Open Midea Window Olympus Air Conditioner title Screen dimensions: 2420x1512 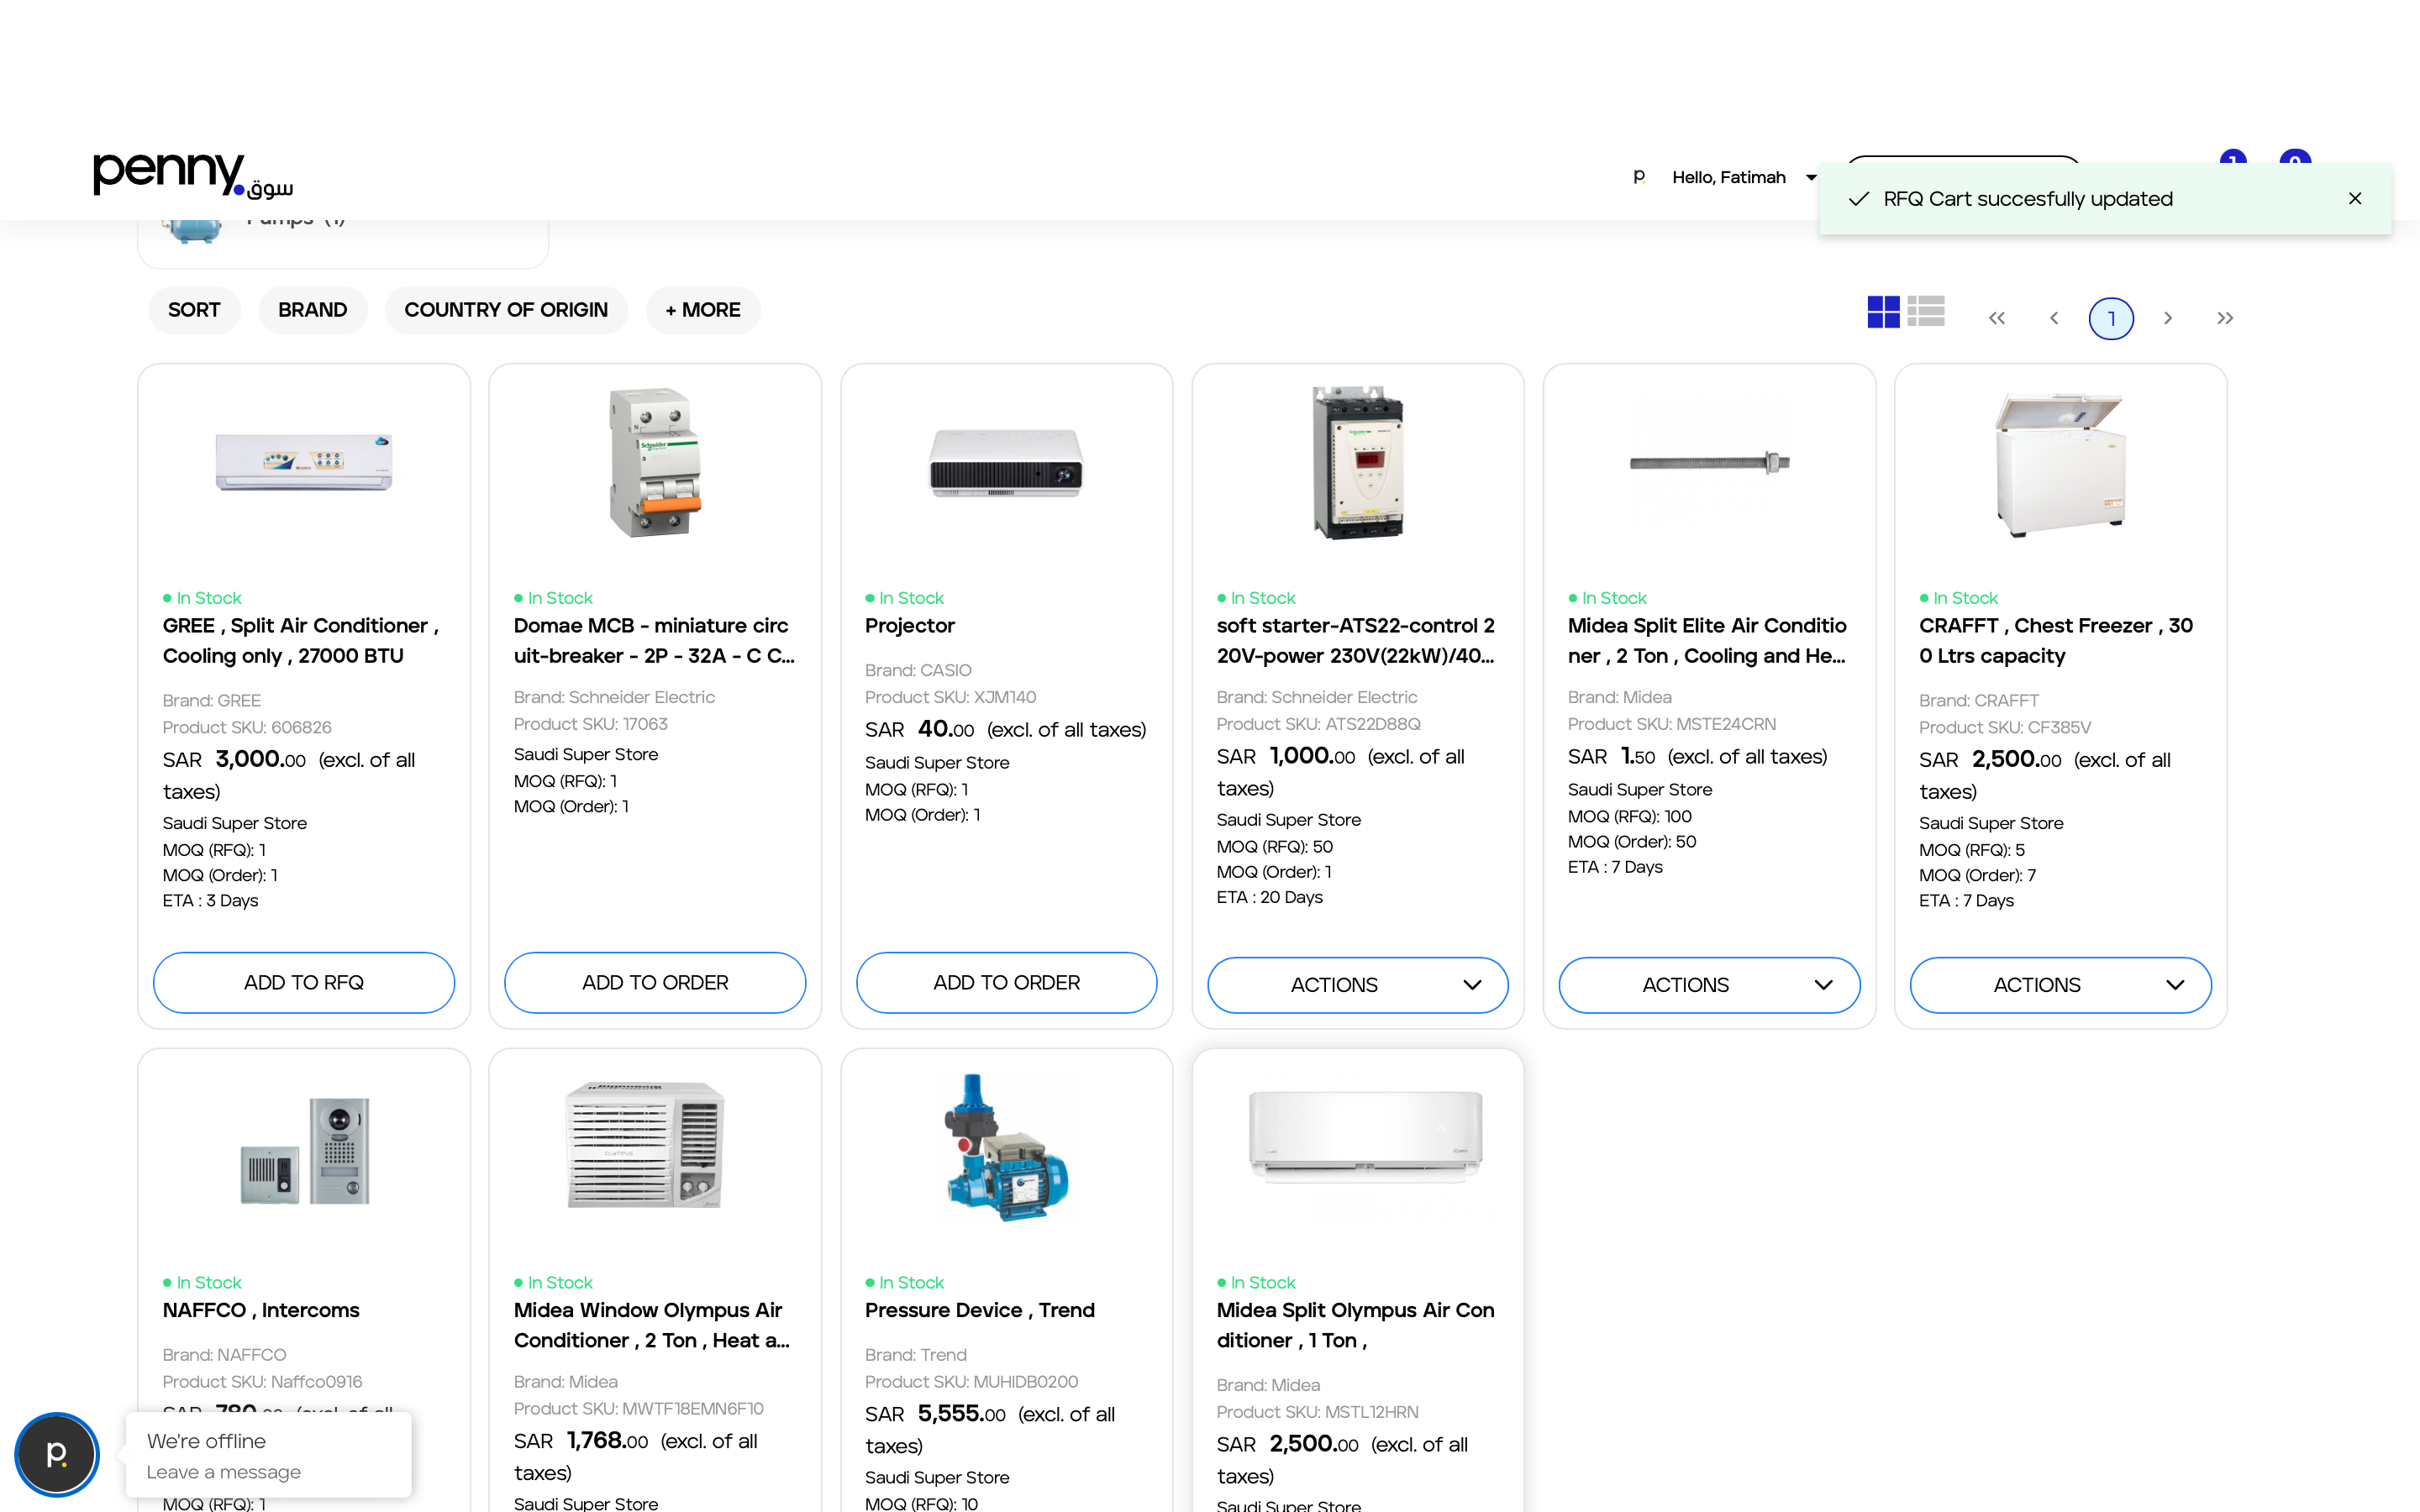pyautogui.click(x=652, y=1325)
